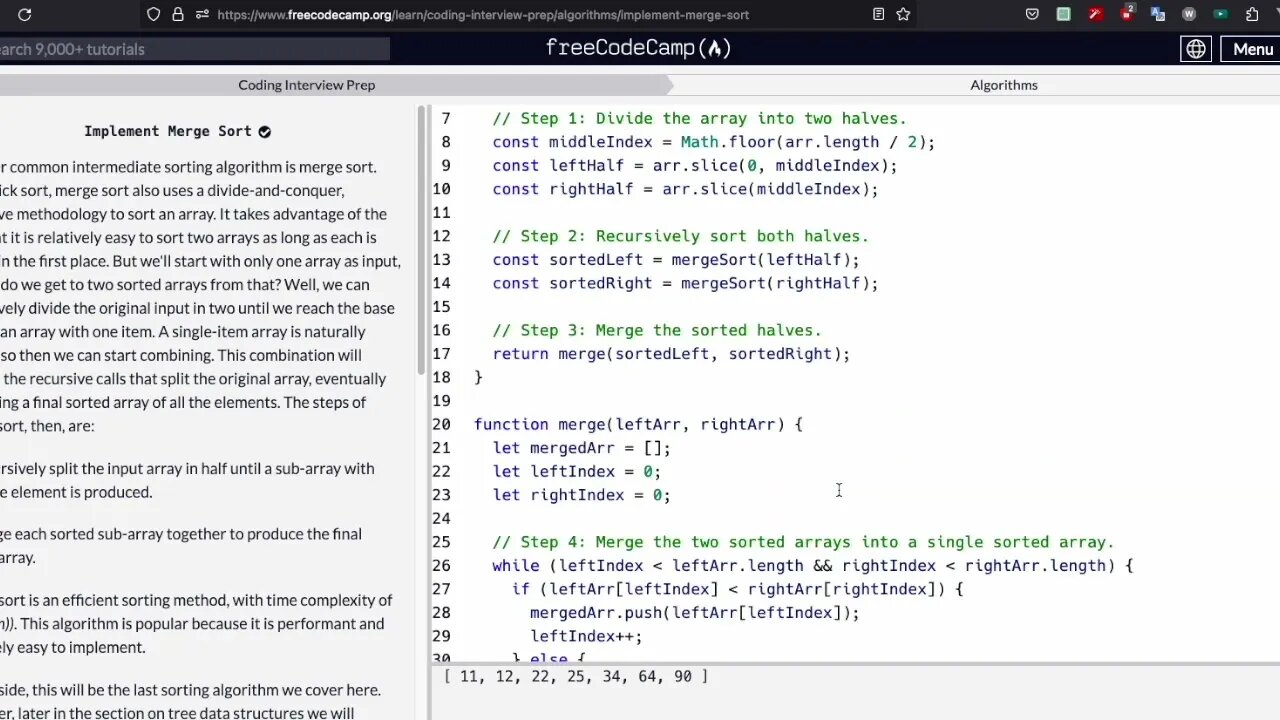Click the divider handle between instructions and editor

(x=430, y=410)
